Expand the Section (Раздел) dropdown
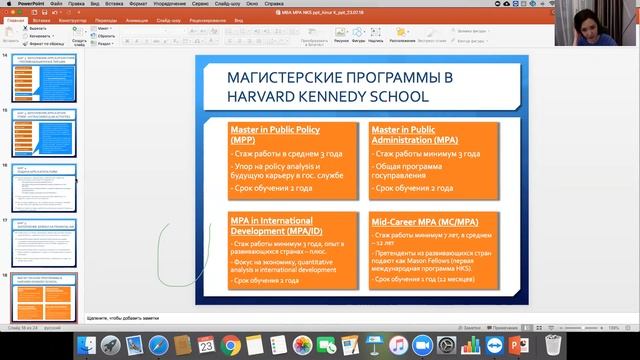This screenshot has width=640, height=360. [102, 43]
